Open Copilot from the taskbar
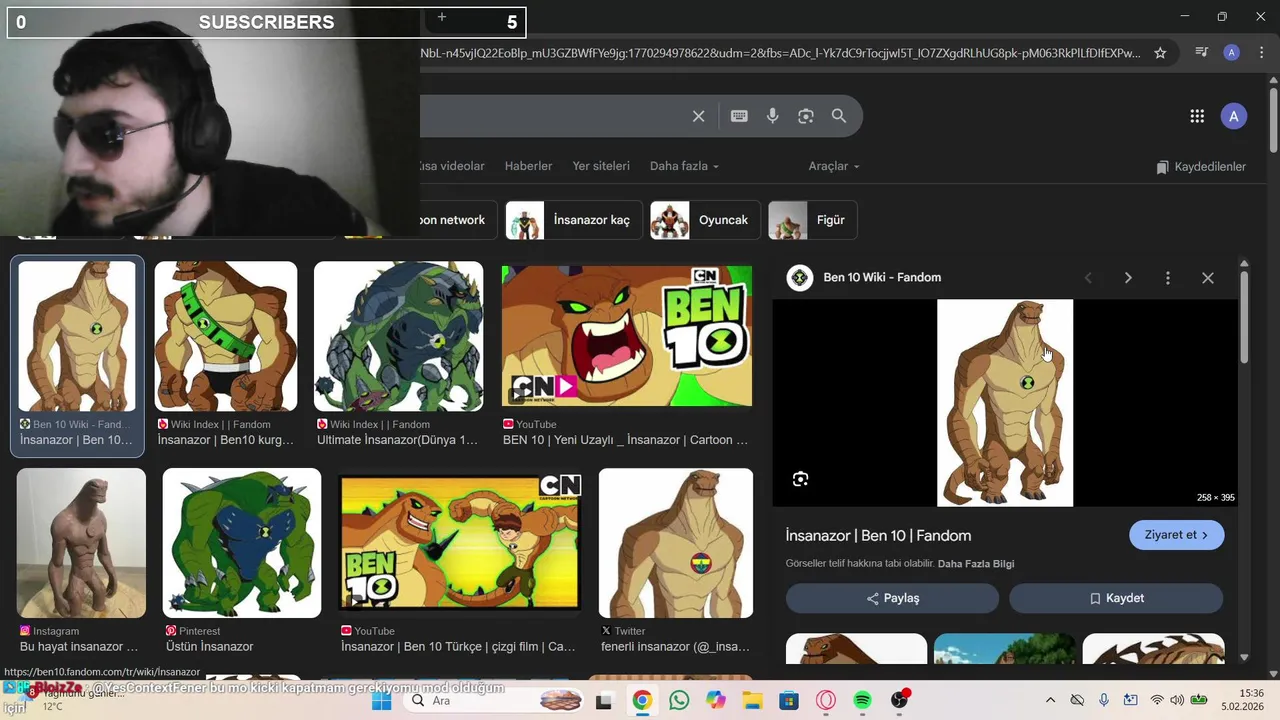The image size is (1280, 720). [715, 701]
